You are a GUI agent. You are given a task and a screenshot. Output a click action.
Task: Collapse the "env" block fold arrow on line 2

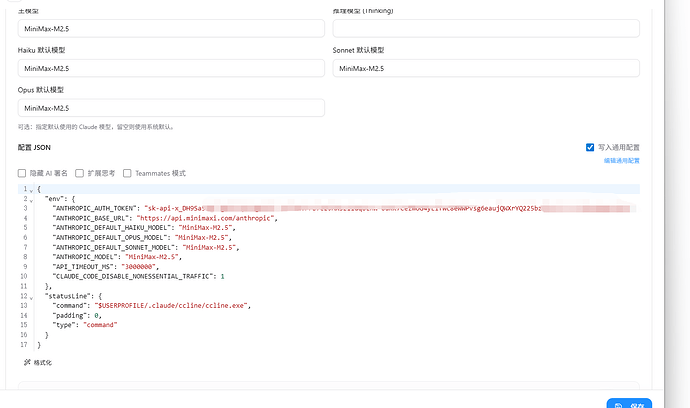[31, 200]
